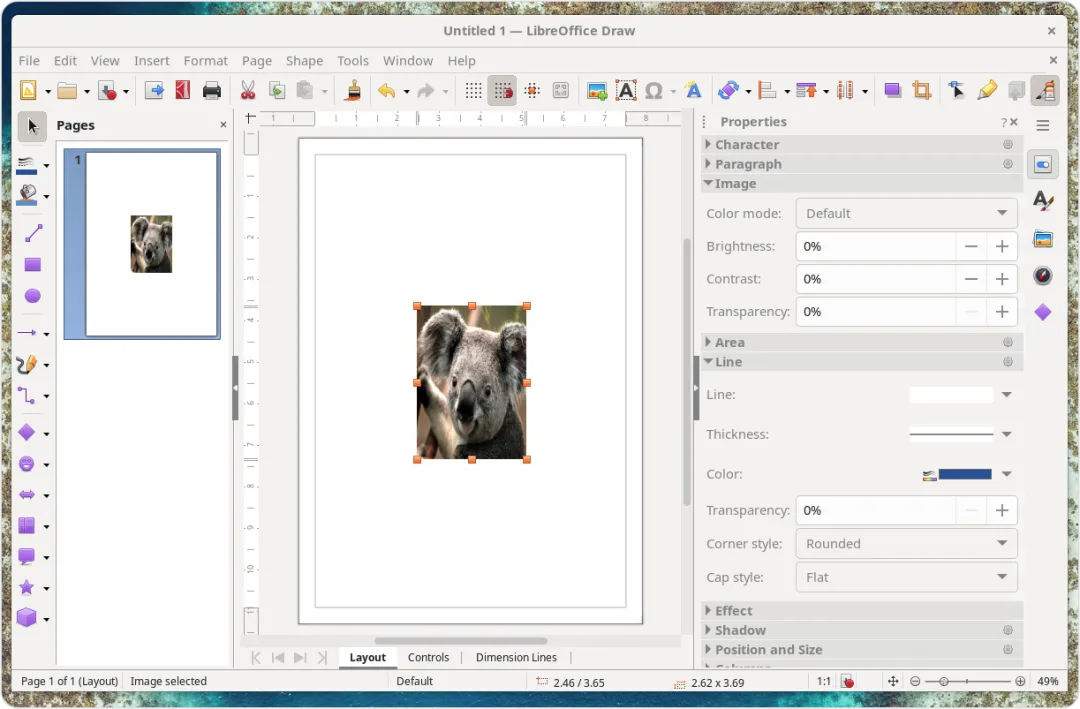
Task: Open the Corner style dropdown
Action: pyautogui.click(x=906, y=544)
